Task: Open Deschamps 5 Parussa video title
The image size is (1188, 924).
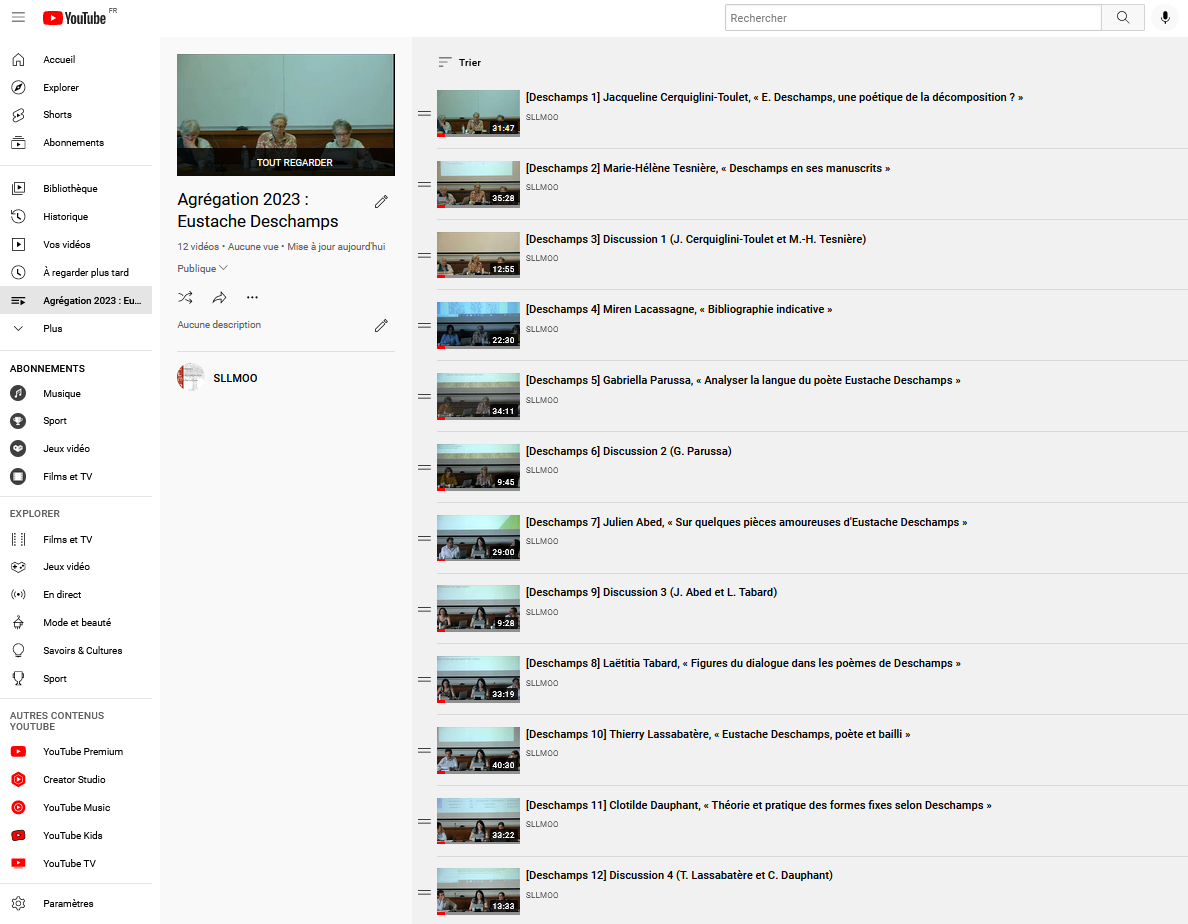Action: coord(742,380)
